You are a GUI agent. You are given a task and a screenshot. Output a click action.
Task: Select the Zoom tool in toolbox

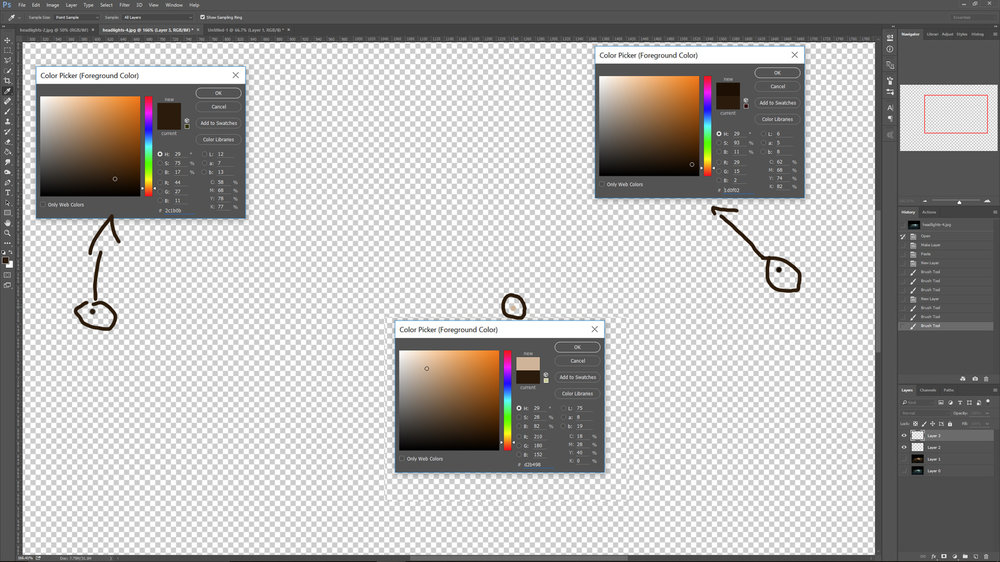pyautogui.click(x=8, y=233)
